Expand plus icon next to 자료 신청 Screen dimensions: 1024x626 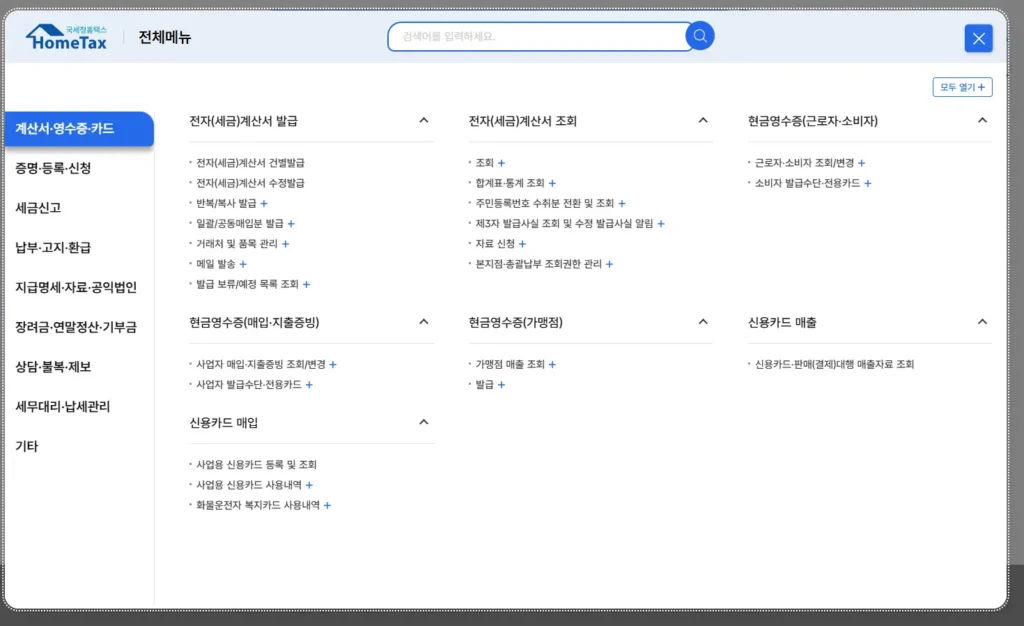522,244
